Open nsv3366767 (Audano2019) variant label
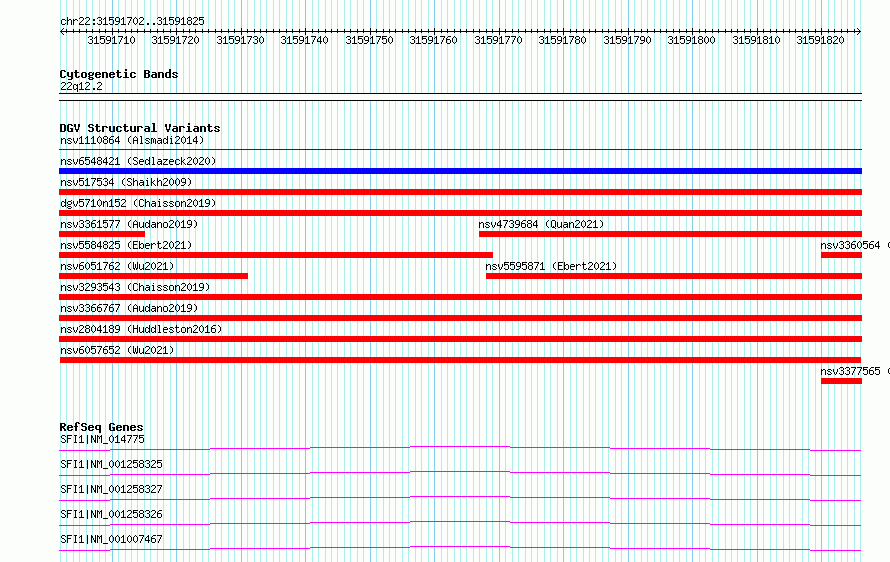This screenshot has height=562, width=890. pos(129,308)
